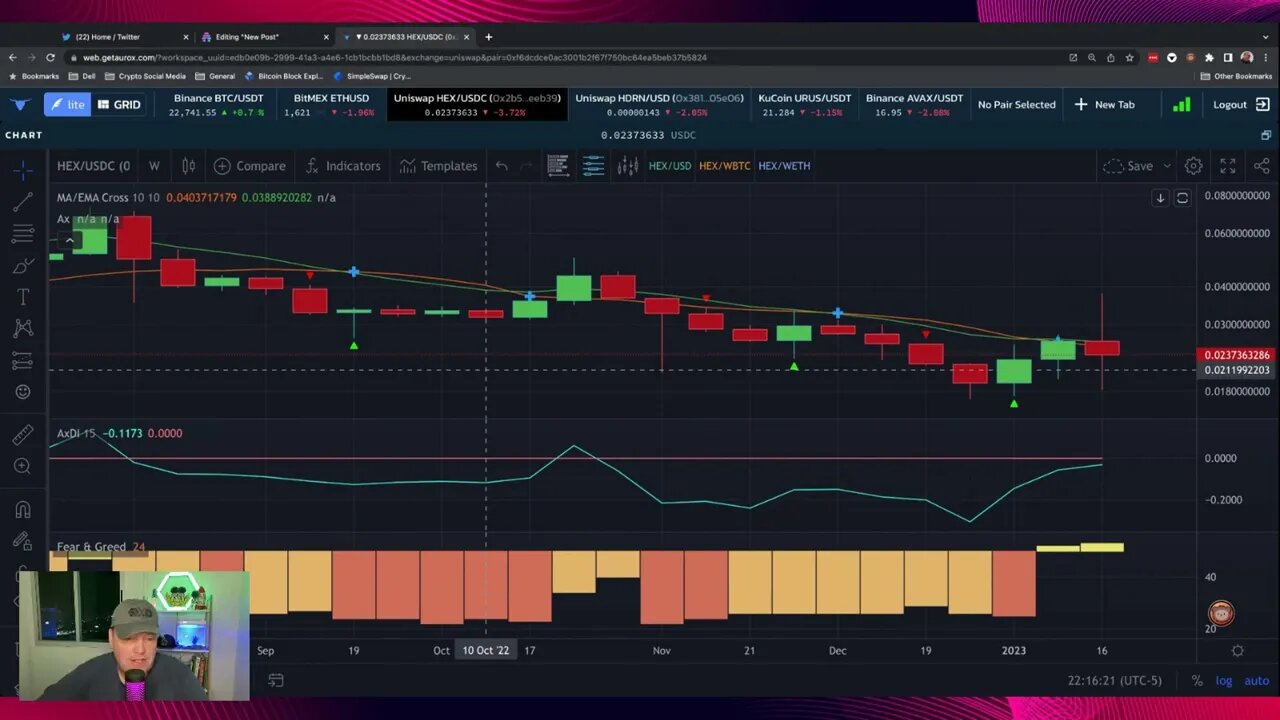Redo the chart action

[527, 166]
